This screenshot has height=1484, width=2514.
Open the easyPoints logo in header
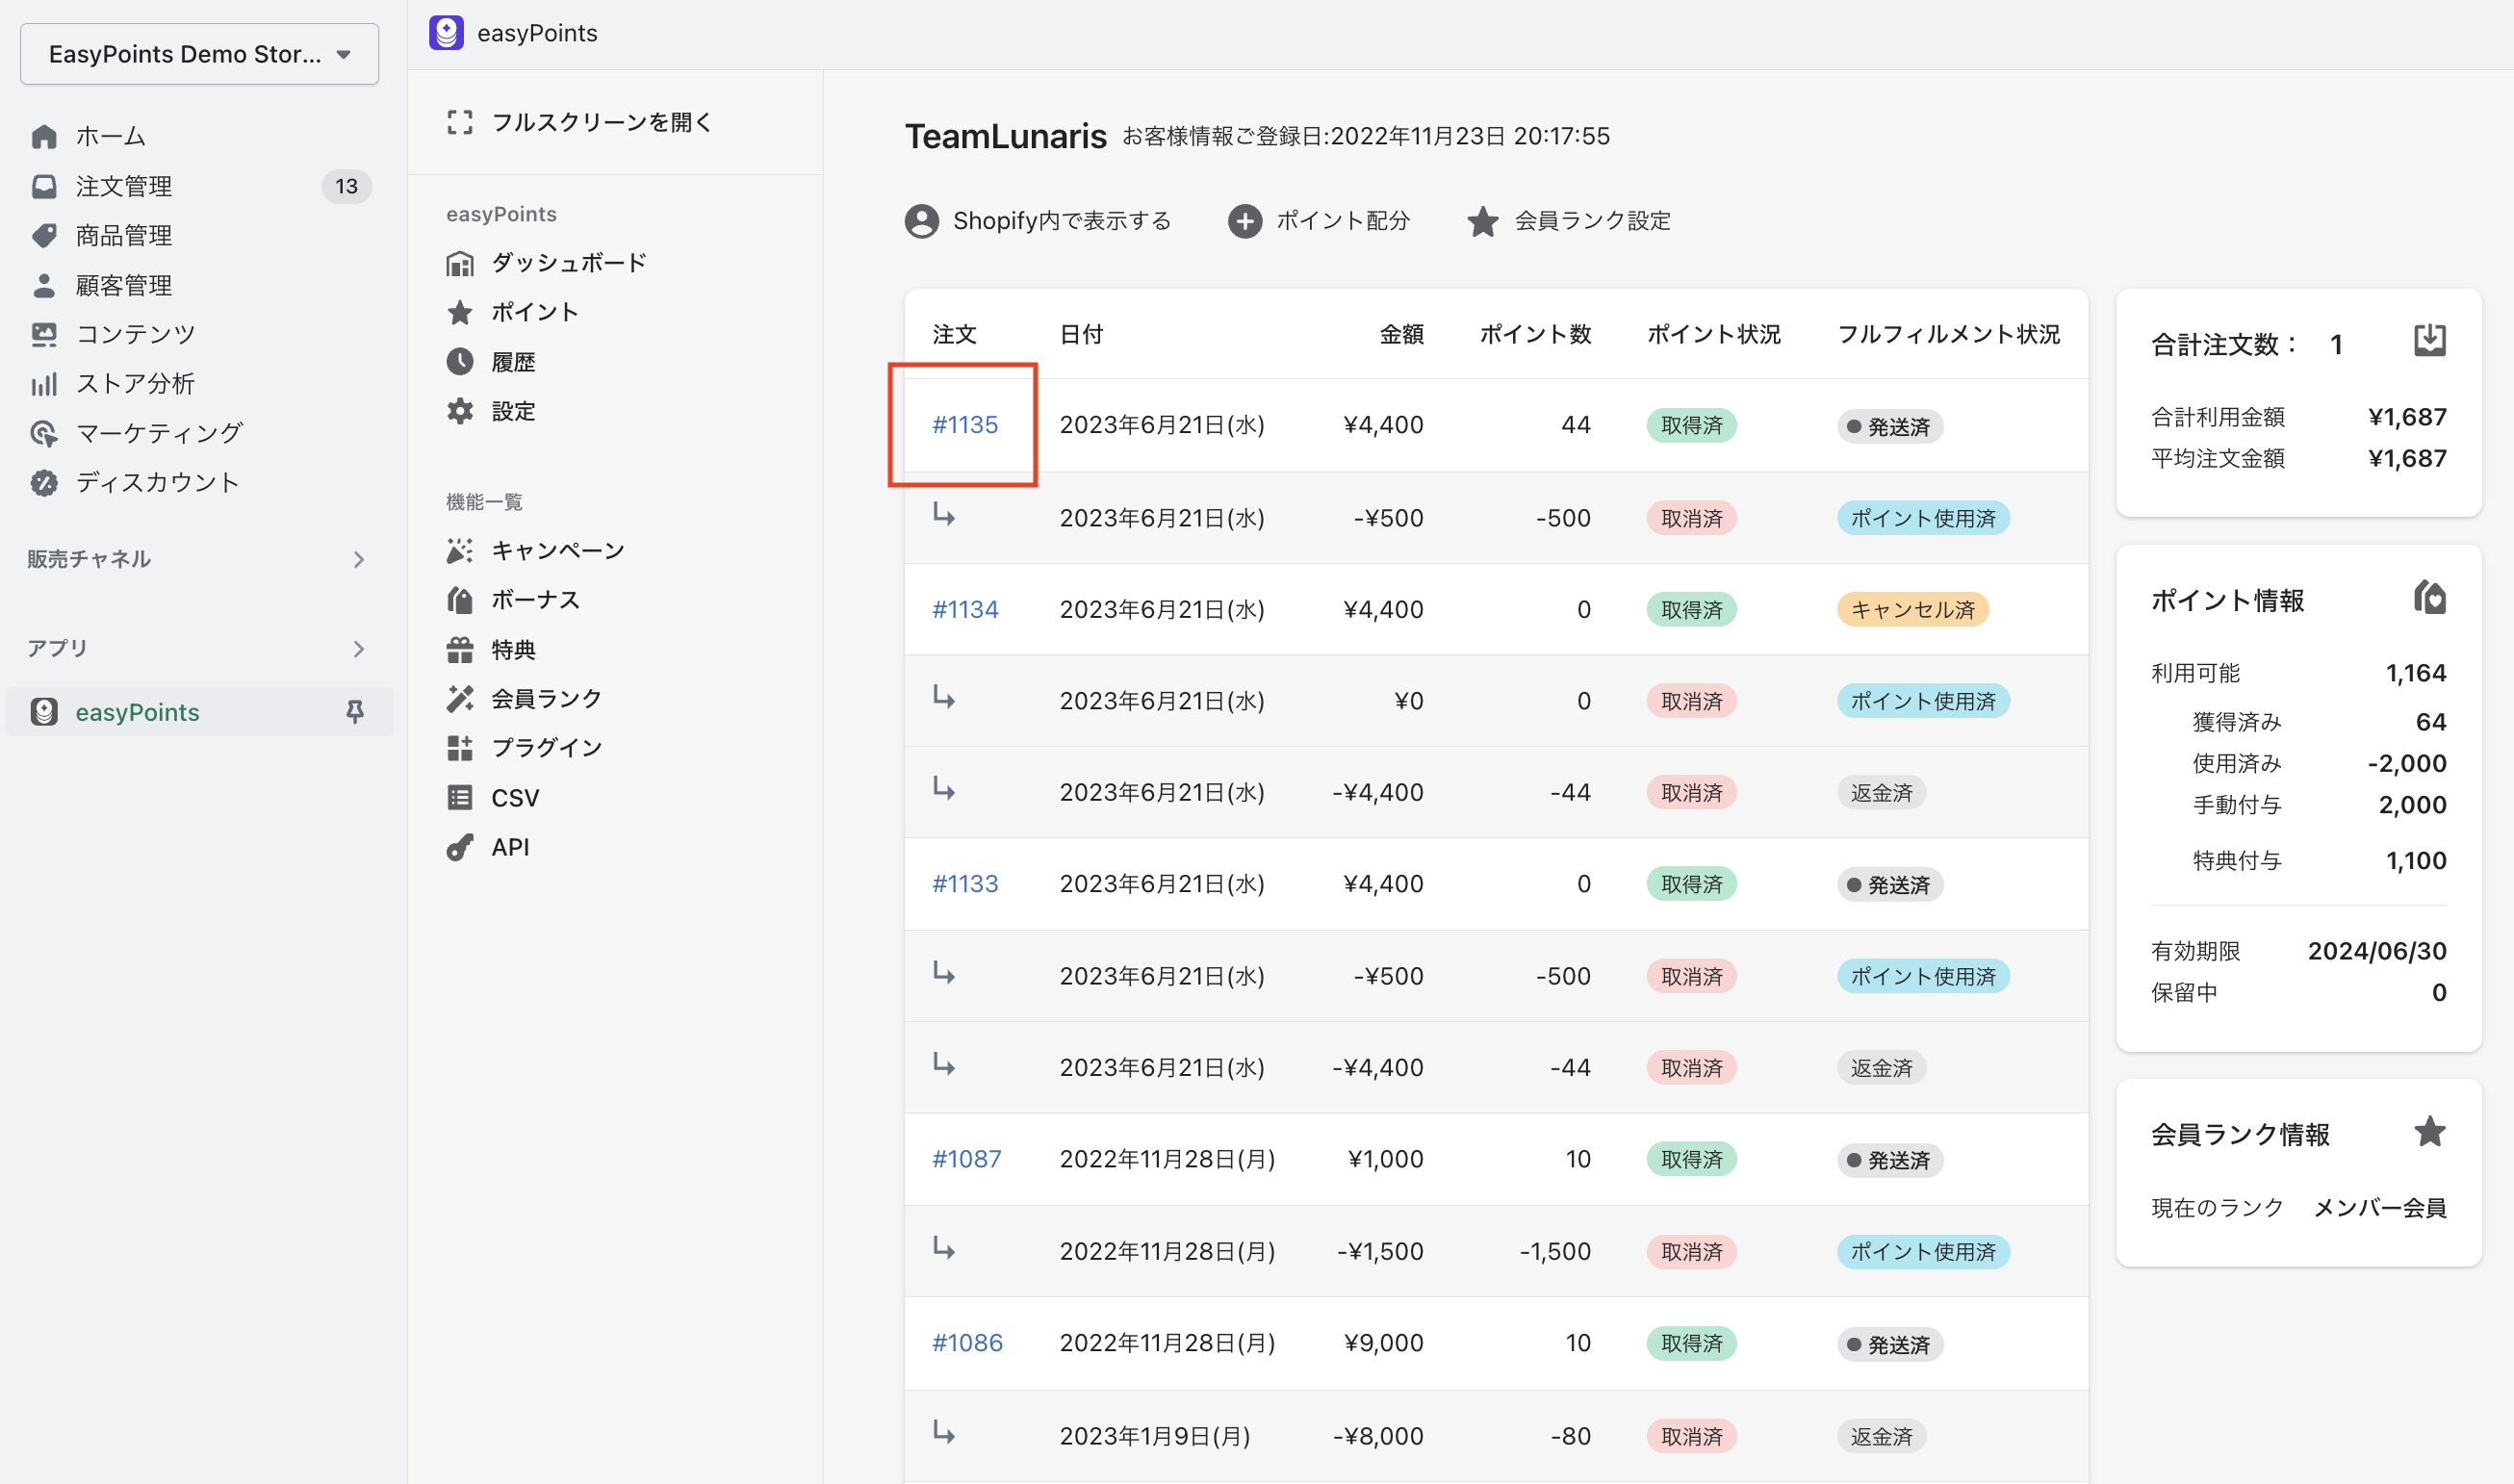[446, 33]
